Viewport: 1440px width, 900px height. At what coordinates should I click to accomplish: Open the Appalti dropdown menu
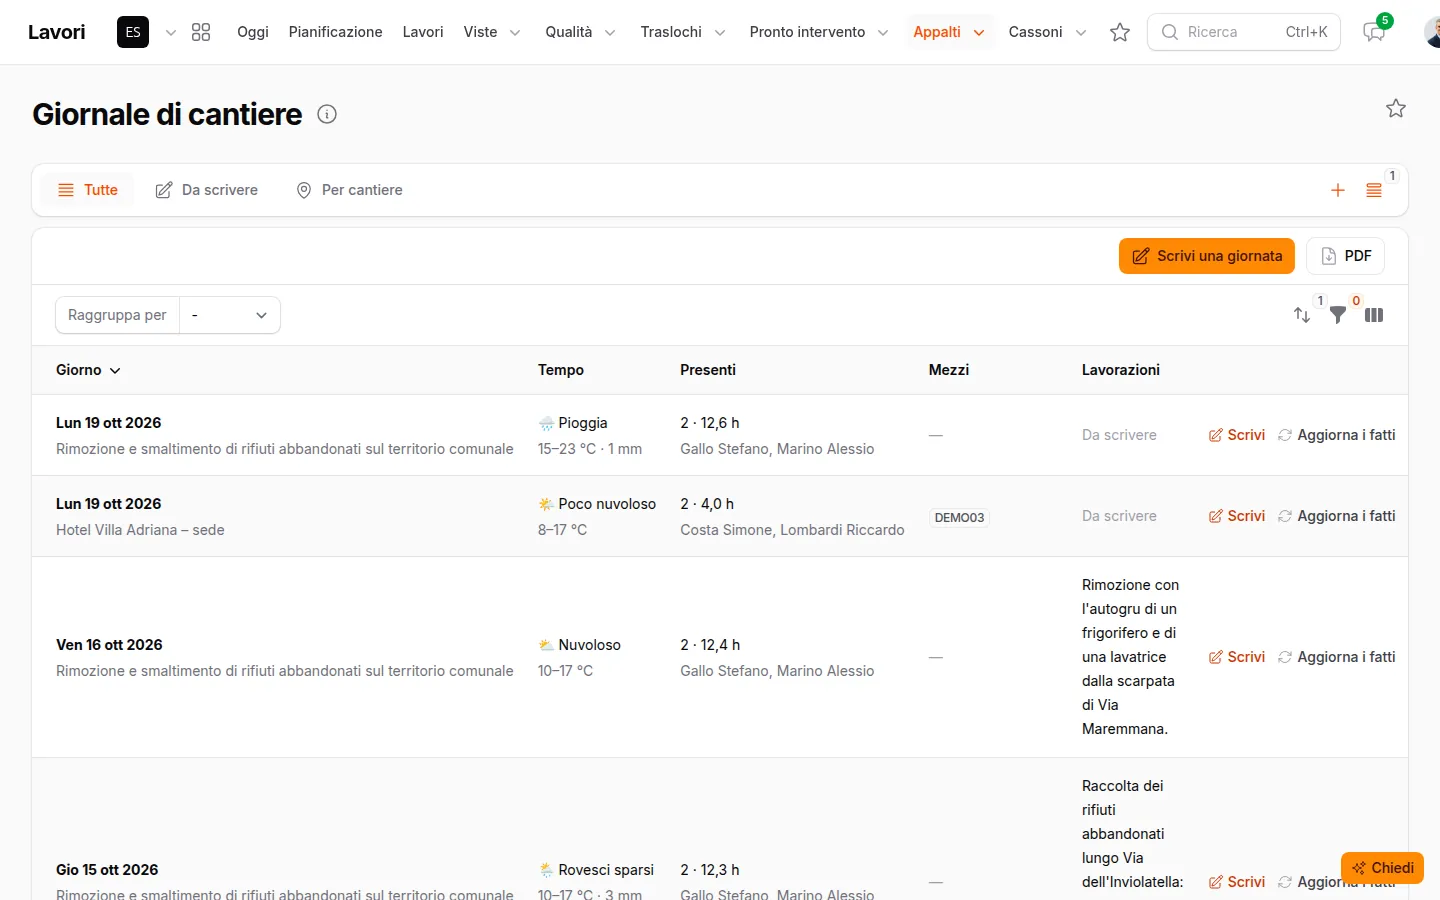tap(949, 32)
